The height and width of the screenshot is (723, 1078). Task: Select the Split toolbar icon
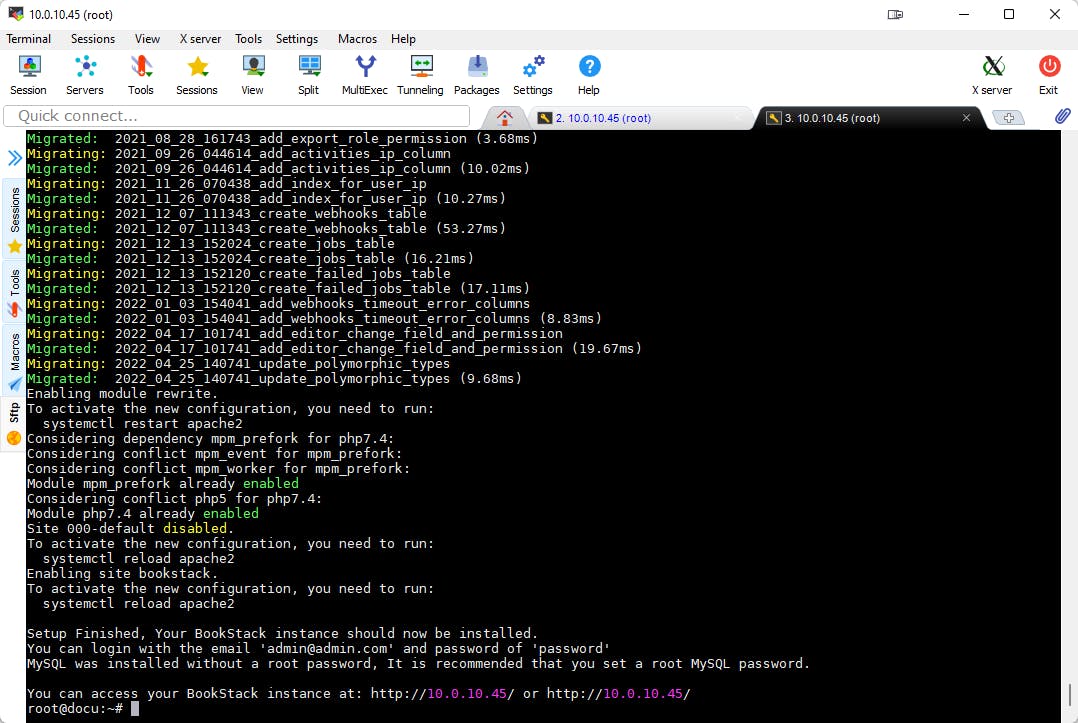(x=309, y=75)
